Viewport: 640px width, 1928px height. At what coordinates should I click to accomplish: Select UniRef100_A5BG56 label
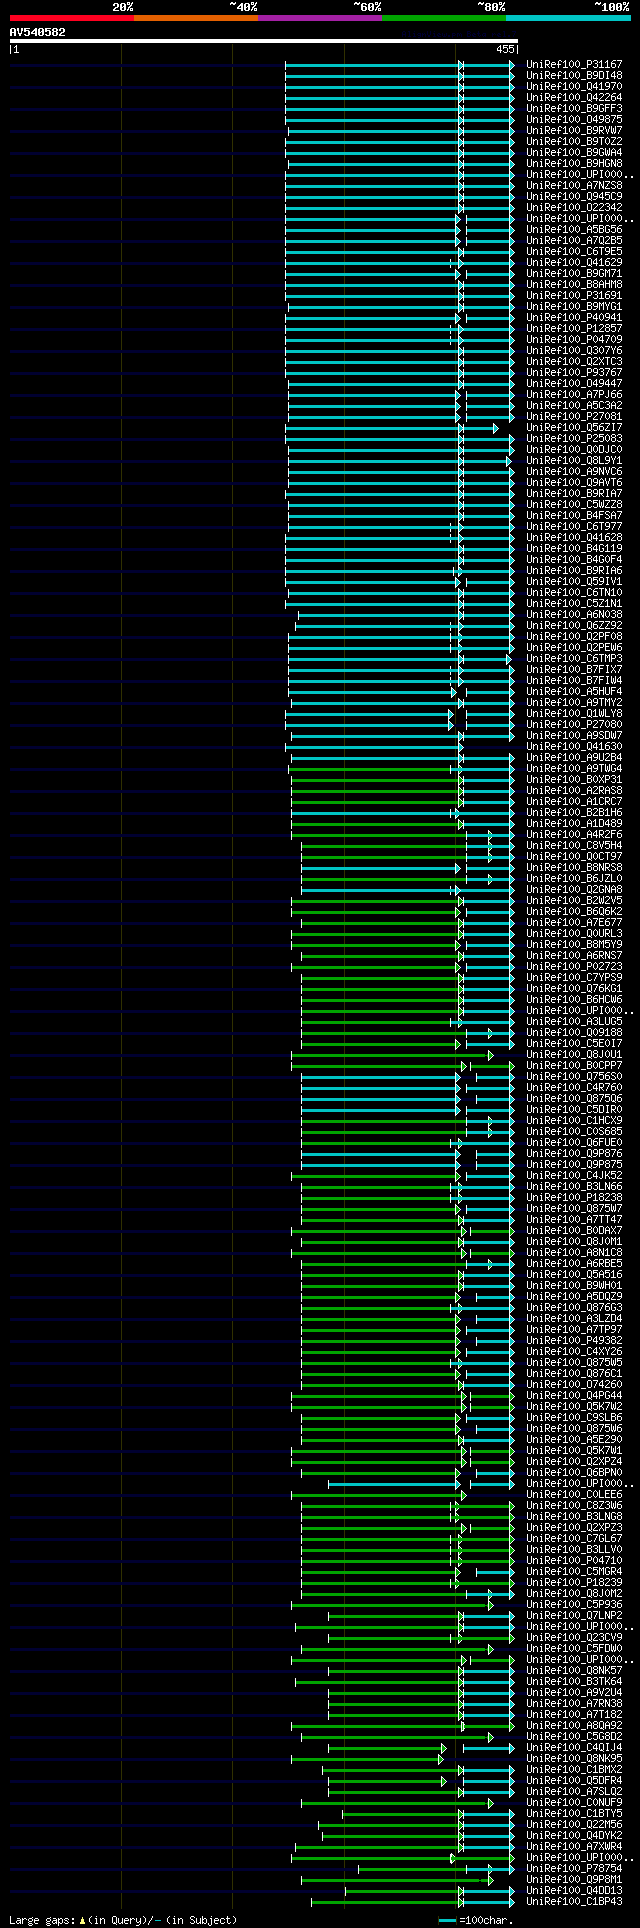pyautogui.click(x=574, y=229)
